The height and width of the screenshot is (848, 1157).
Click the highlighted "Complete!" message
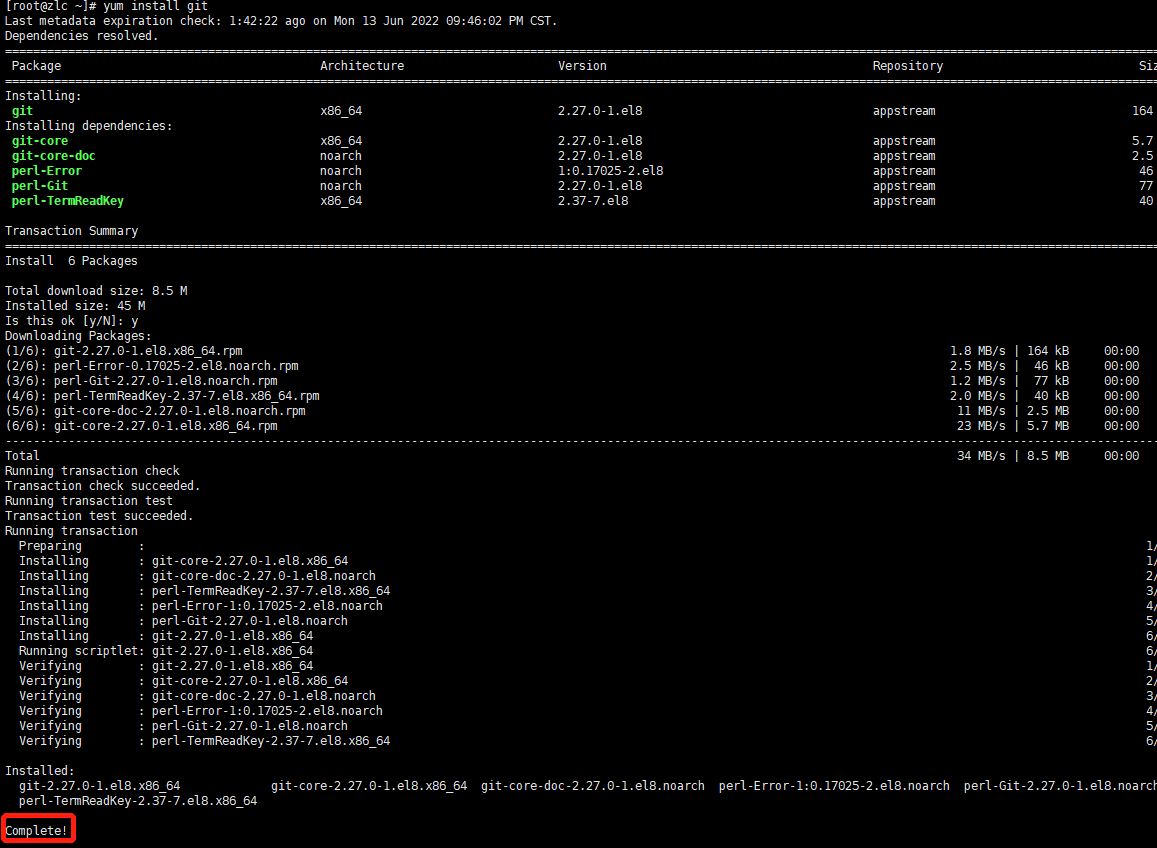click(x=37, y=830)
